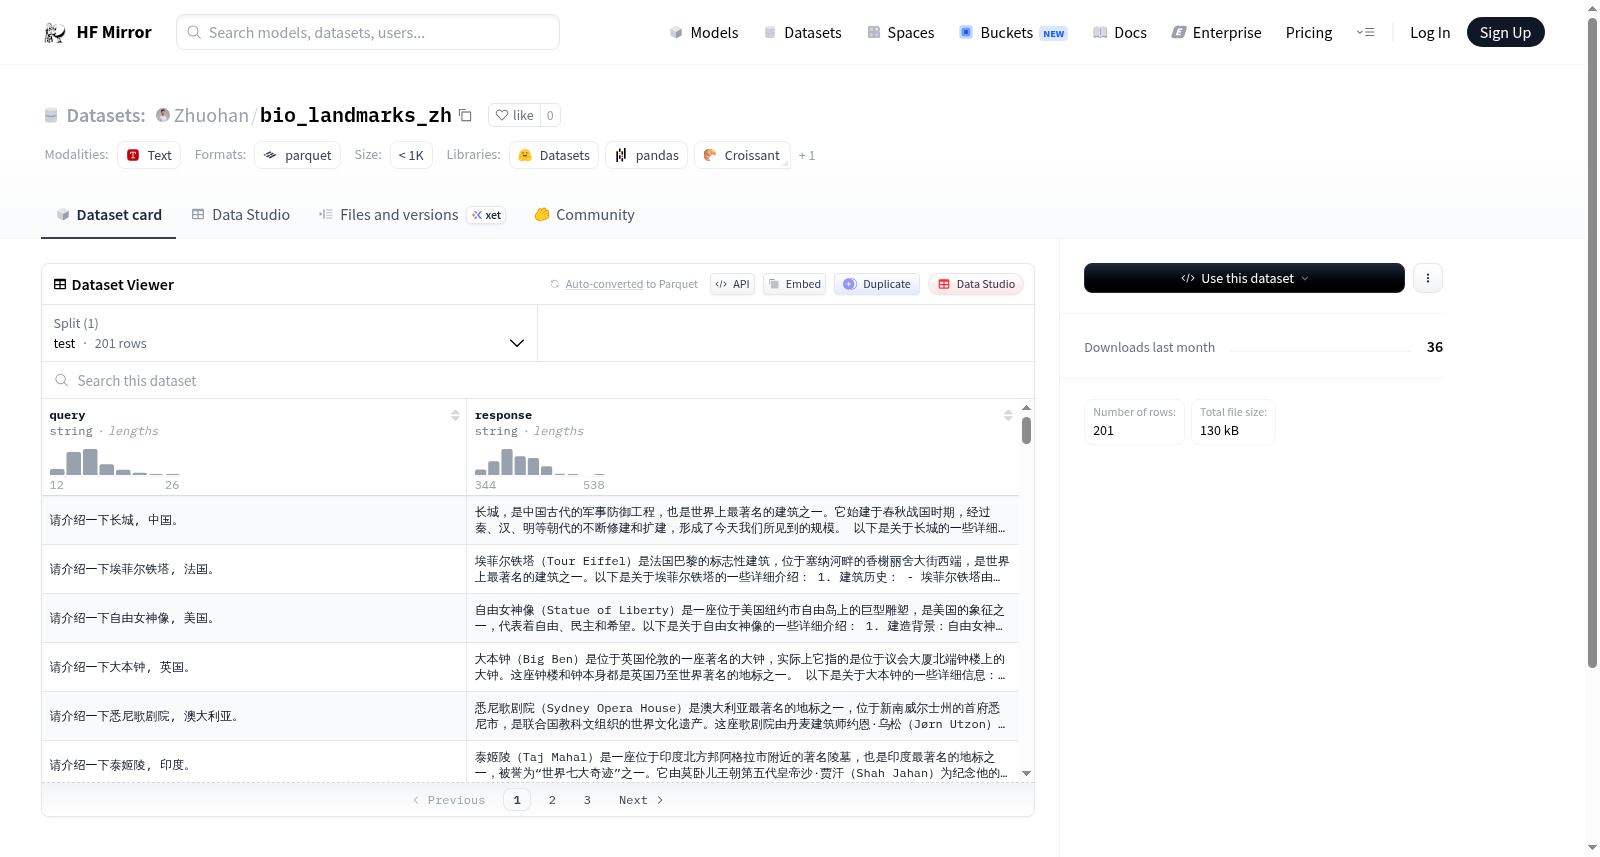Open the Community tab
Viewport: 1600px width, 857px height.
(x=584, y=214)
